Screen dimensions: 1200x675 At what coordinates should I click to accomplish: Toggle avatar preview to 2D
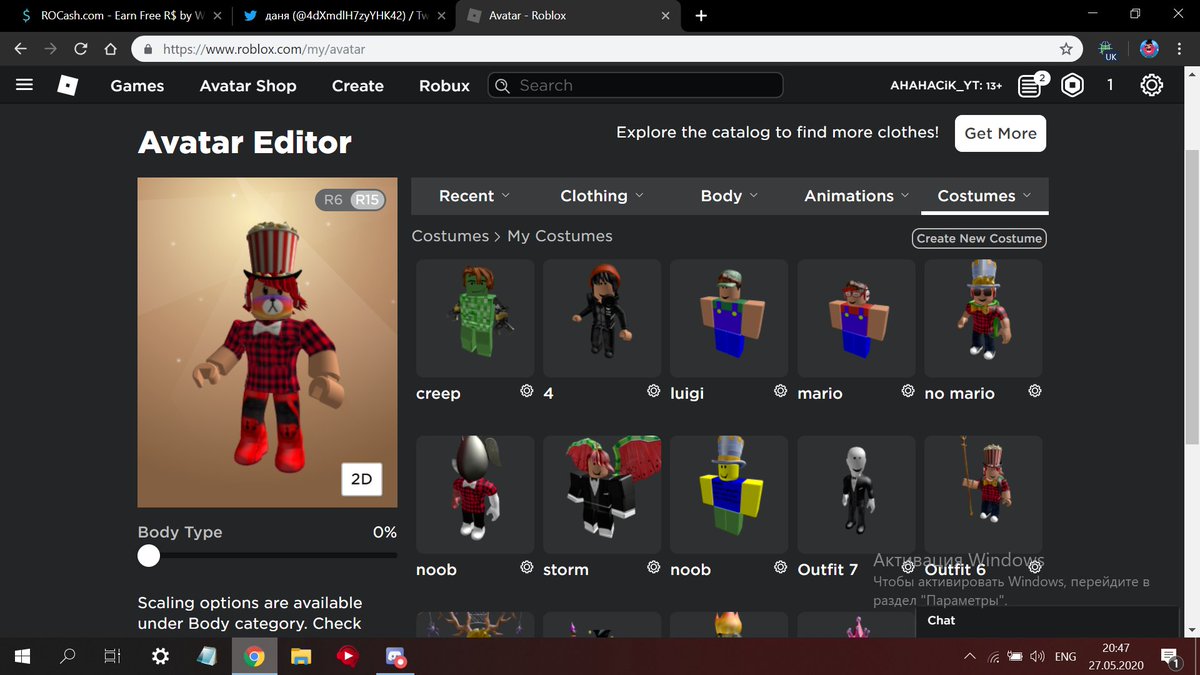[361, 479]
